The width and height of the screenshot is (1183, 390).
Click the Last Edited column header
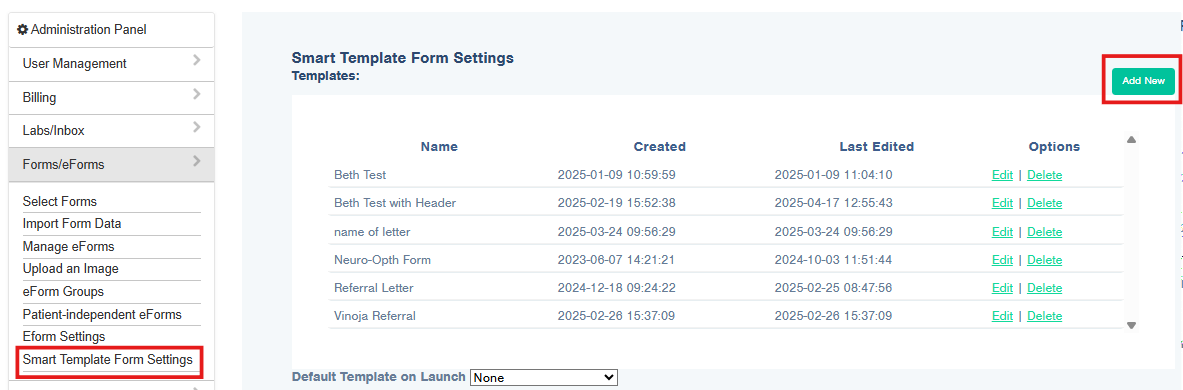tap(877, 146)
